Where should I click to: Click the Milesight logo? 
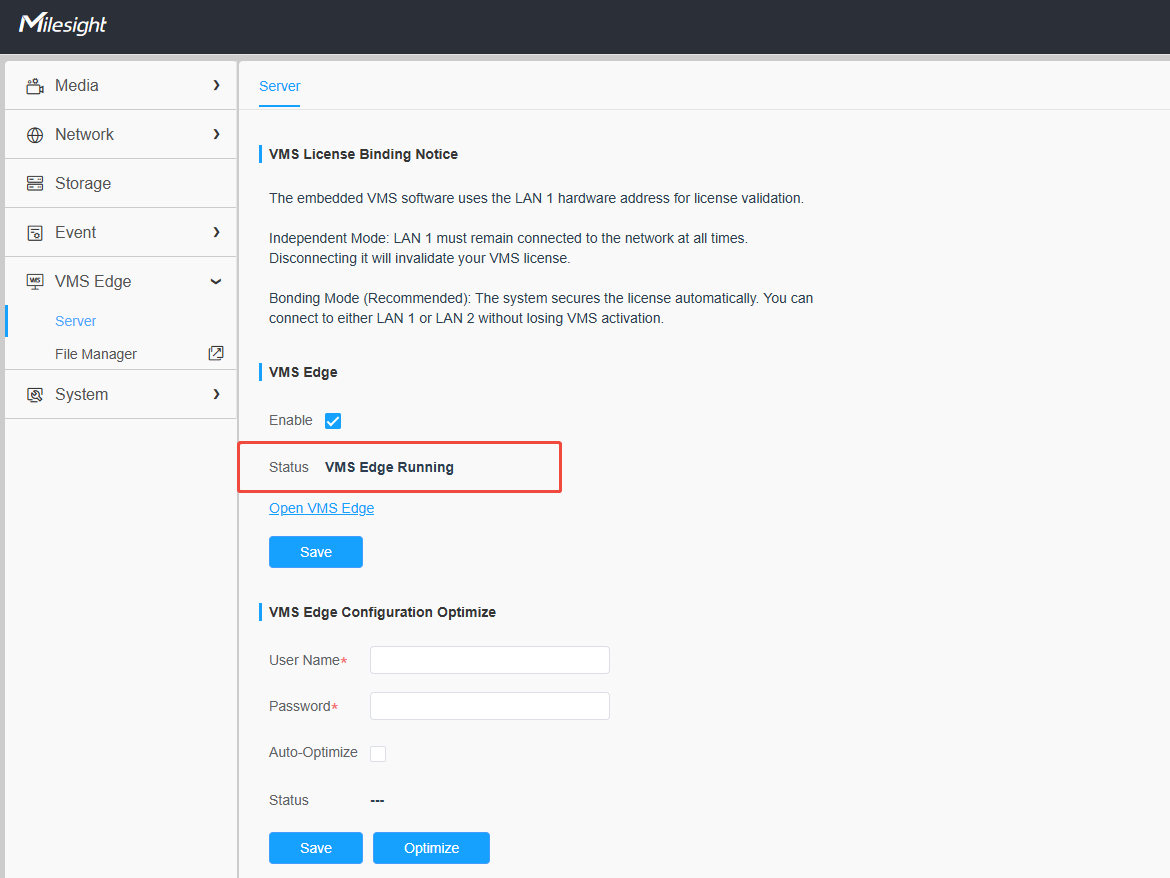pyautogui.click(x=63, y=24)
